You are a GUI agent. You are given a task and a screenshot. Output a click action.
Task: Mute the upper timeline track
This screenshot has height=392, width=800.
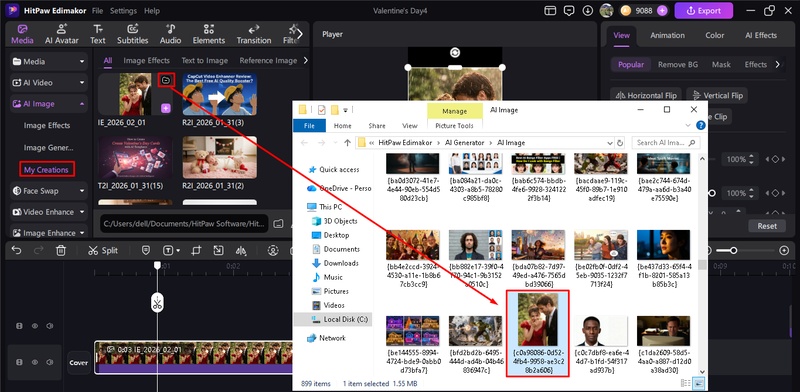pos(50,326)
